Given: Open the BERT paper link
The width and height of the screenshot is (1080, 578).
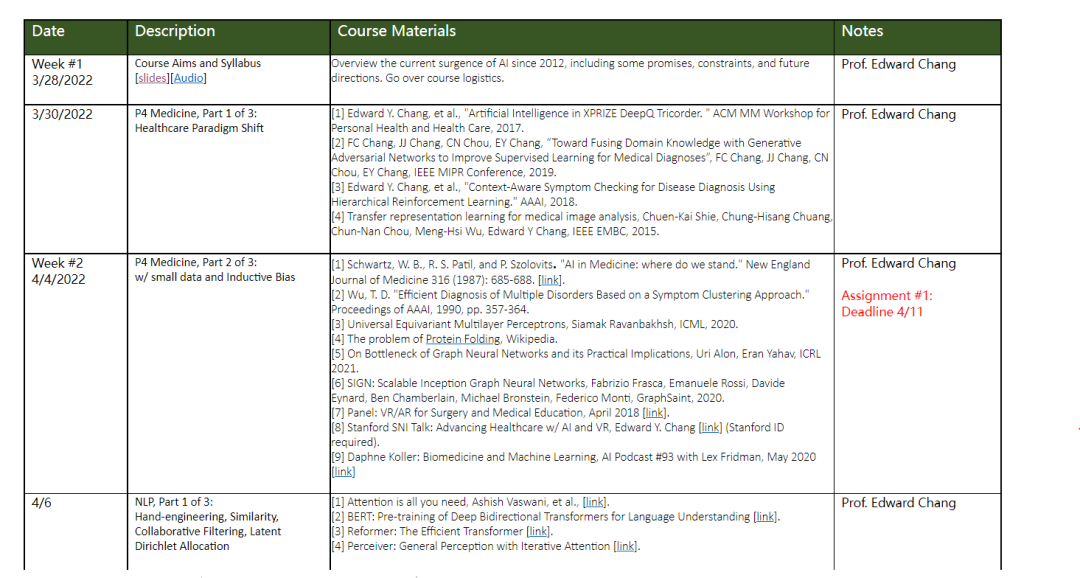Looking at the screenshot, I should (765, 517).
